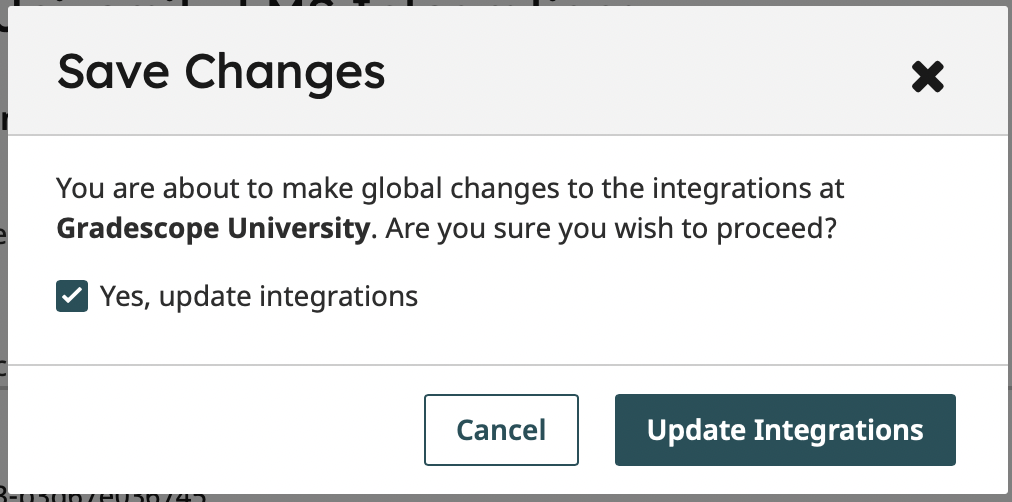Click the gray dialog header bar
Image resolution: width=1012 pixels, height=502 pixels.
(506, 71)
